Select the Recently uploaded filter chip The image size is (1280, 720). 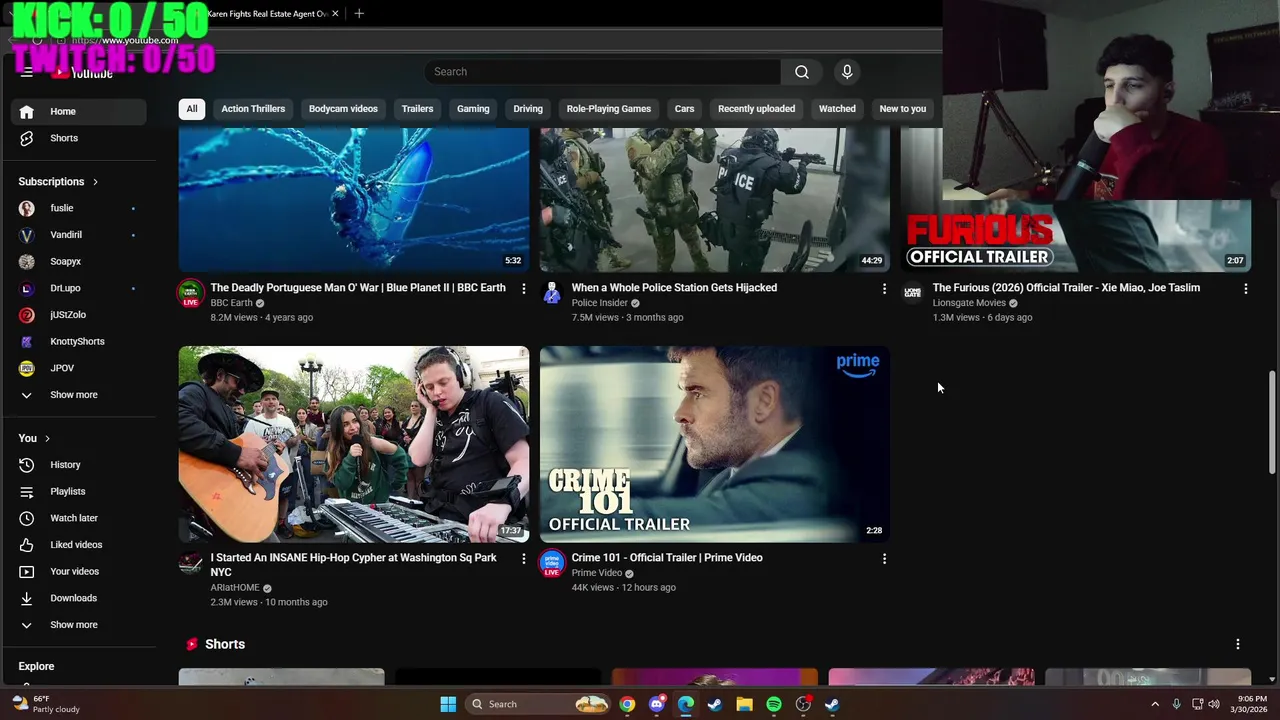(x=756, y=109)
